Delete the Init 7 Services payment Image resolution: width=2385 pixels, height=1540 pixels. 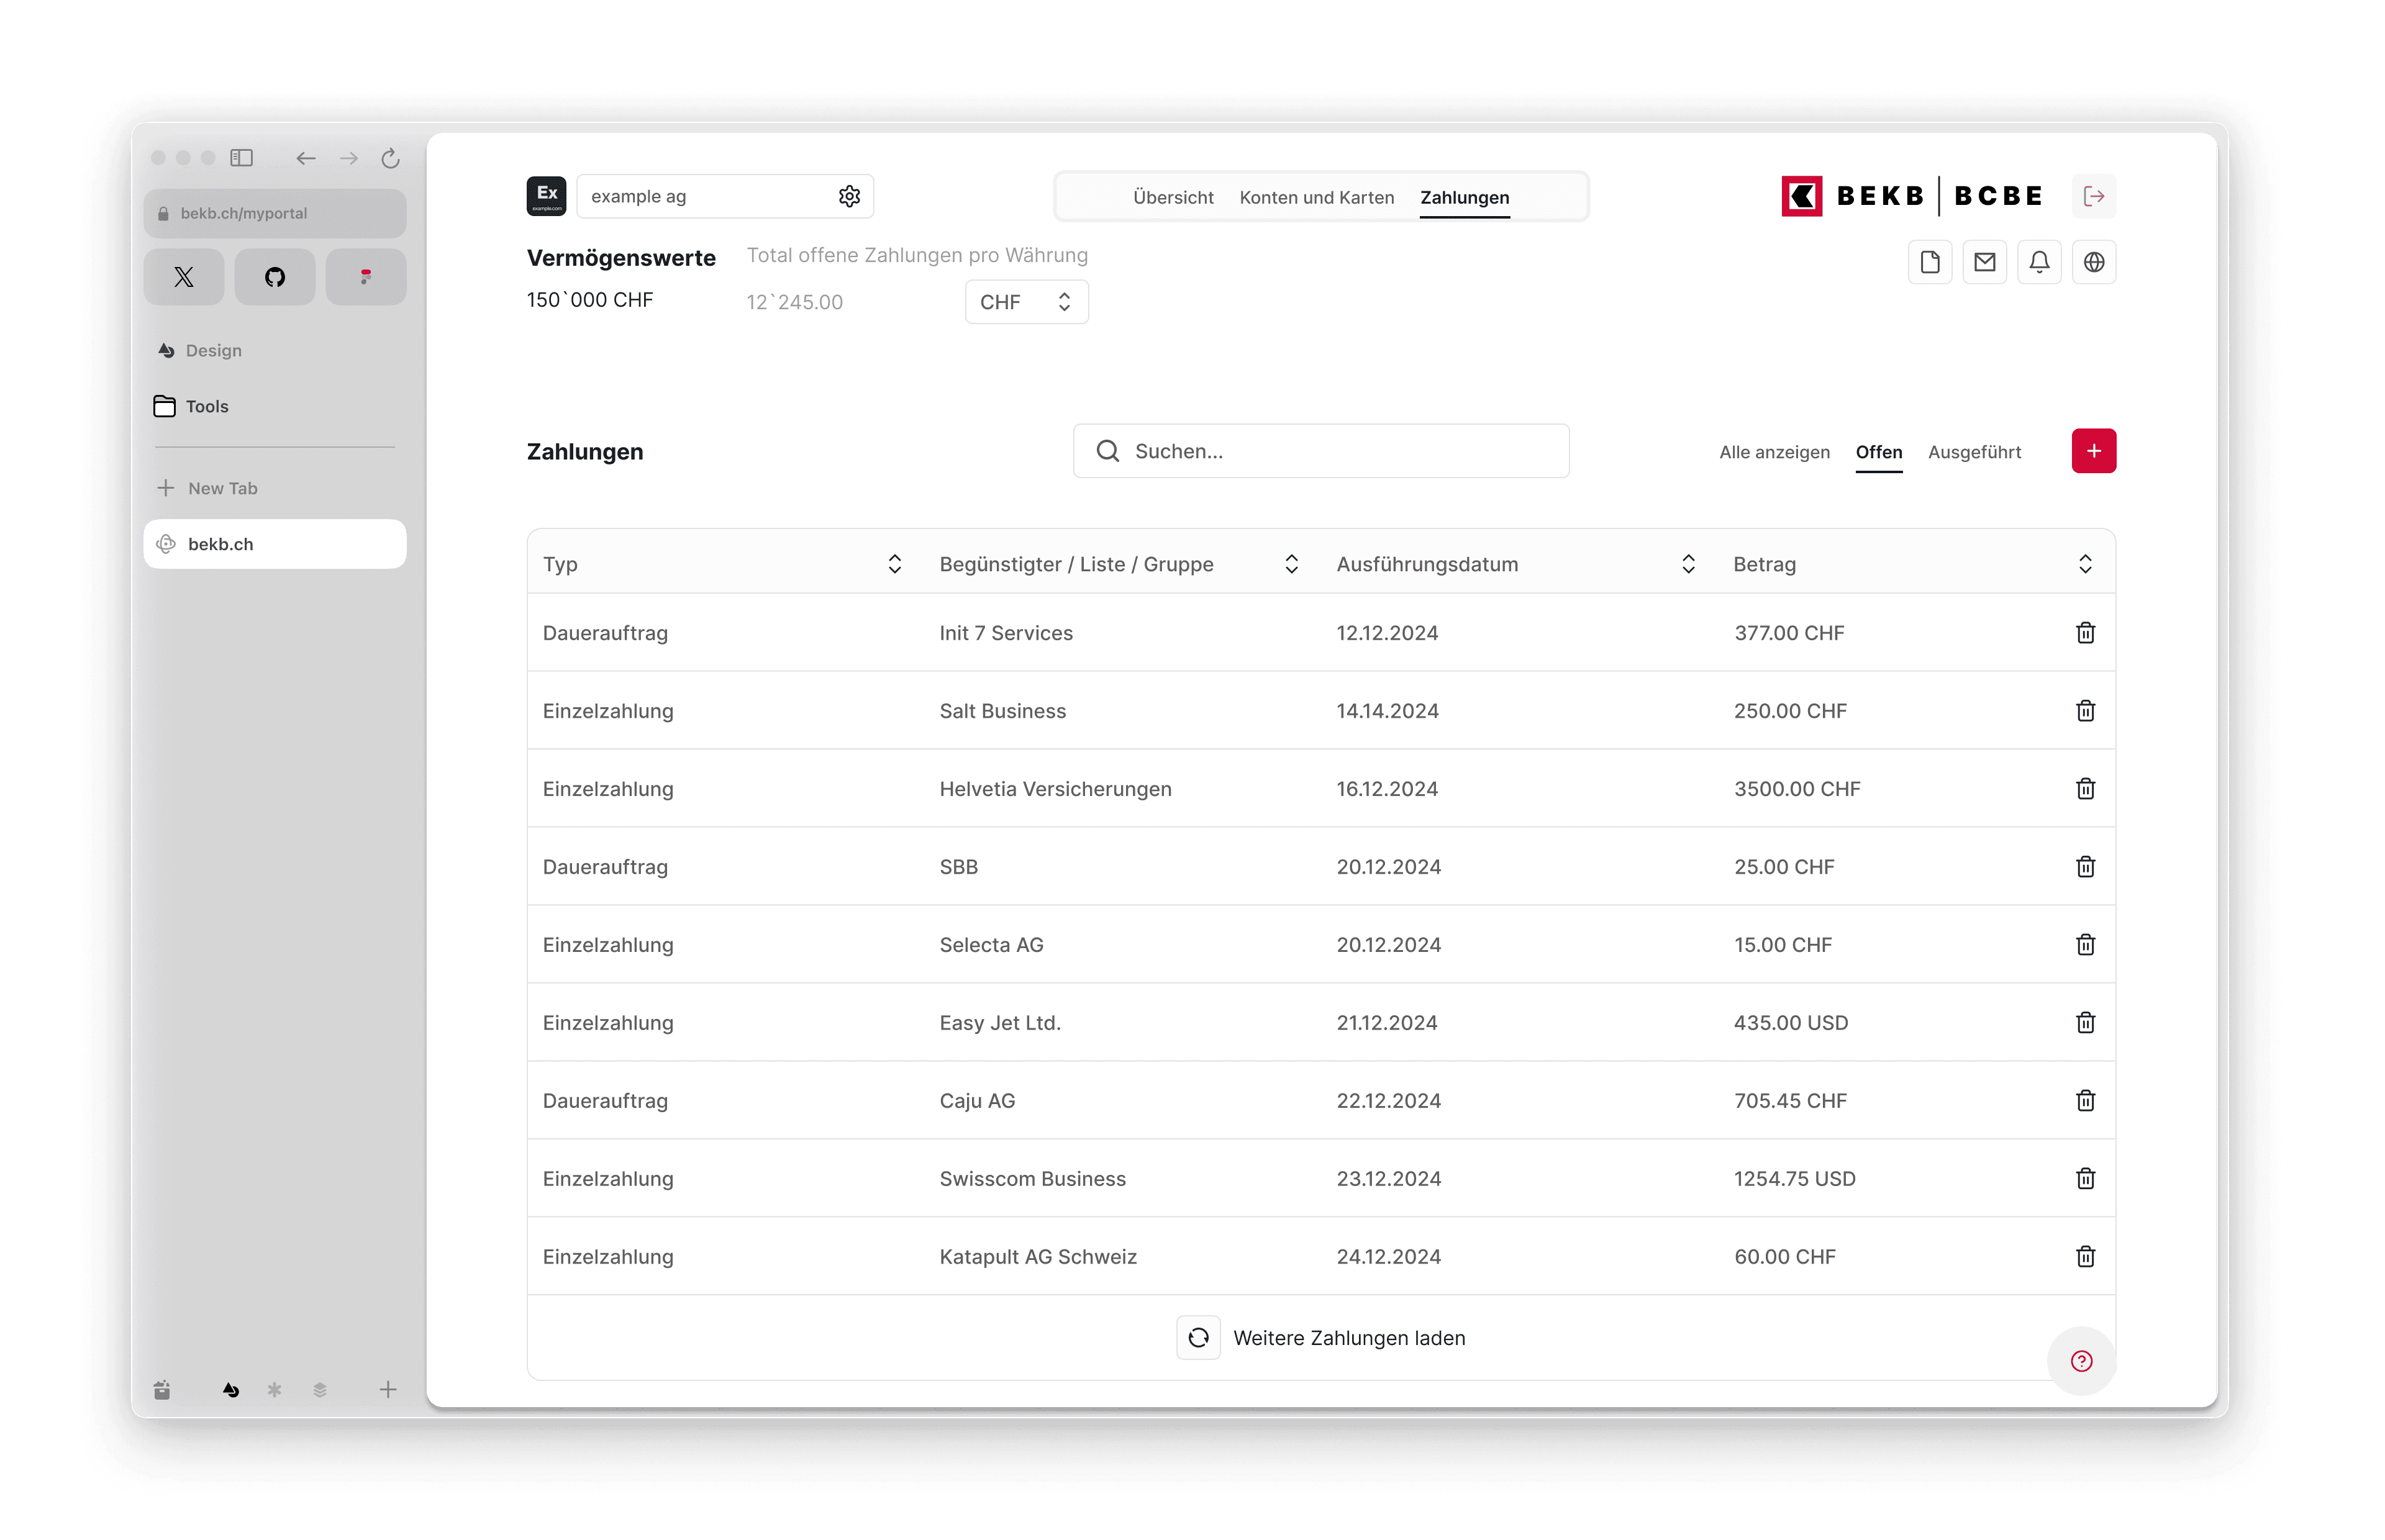coord(2085,633)
